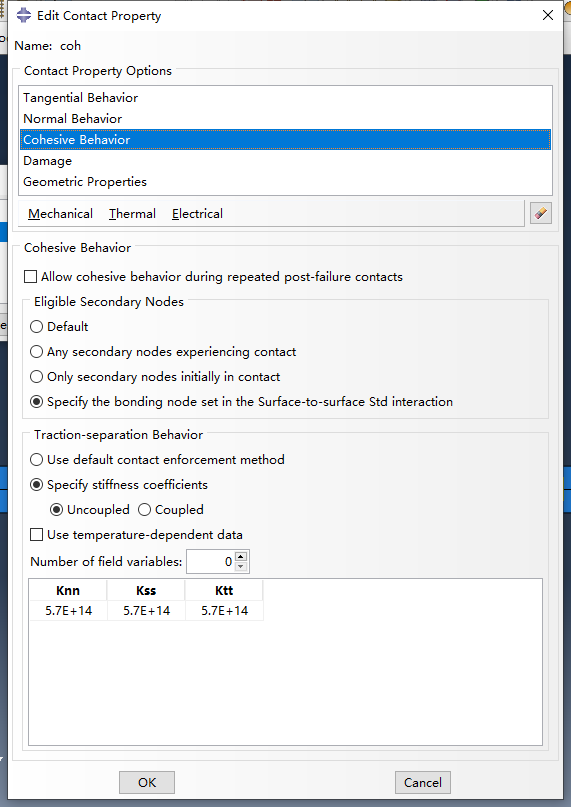Image resolution: width=571 pixels, height=807 pixels.
Task: Click the Abaqus dialog title icon
Action: 24,15
